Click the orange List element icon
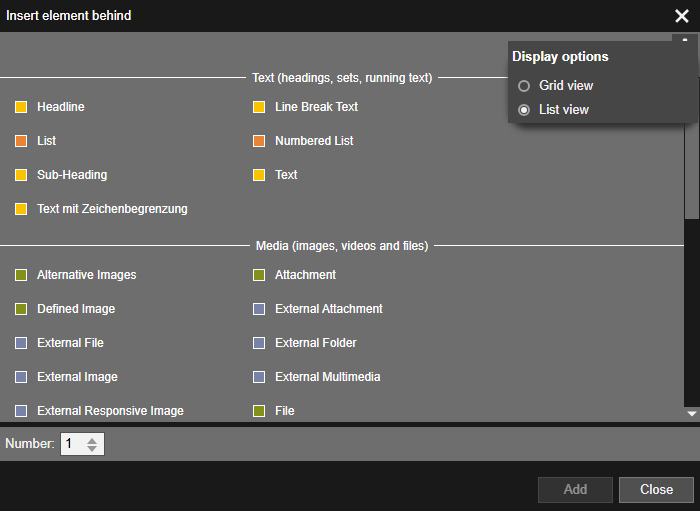 coord(21,141)
